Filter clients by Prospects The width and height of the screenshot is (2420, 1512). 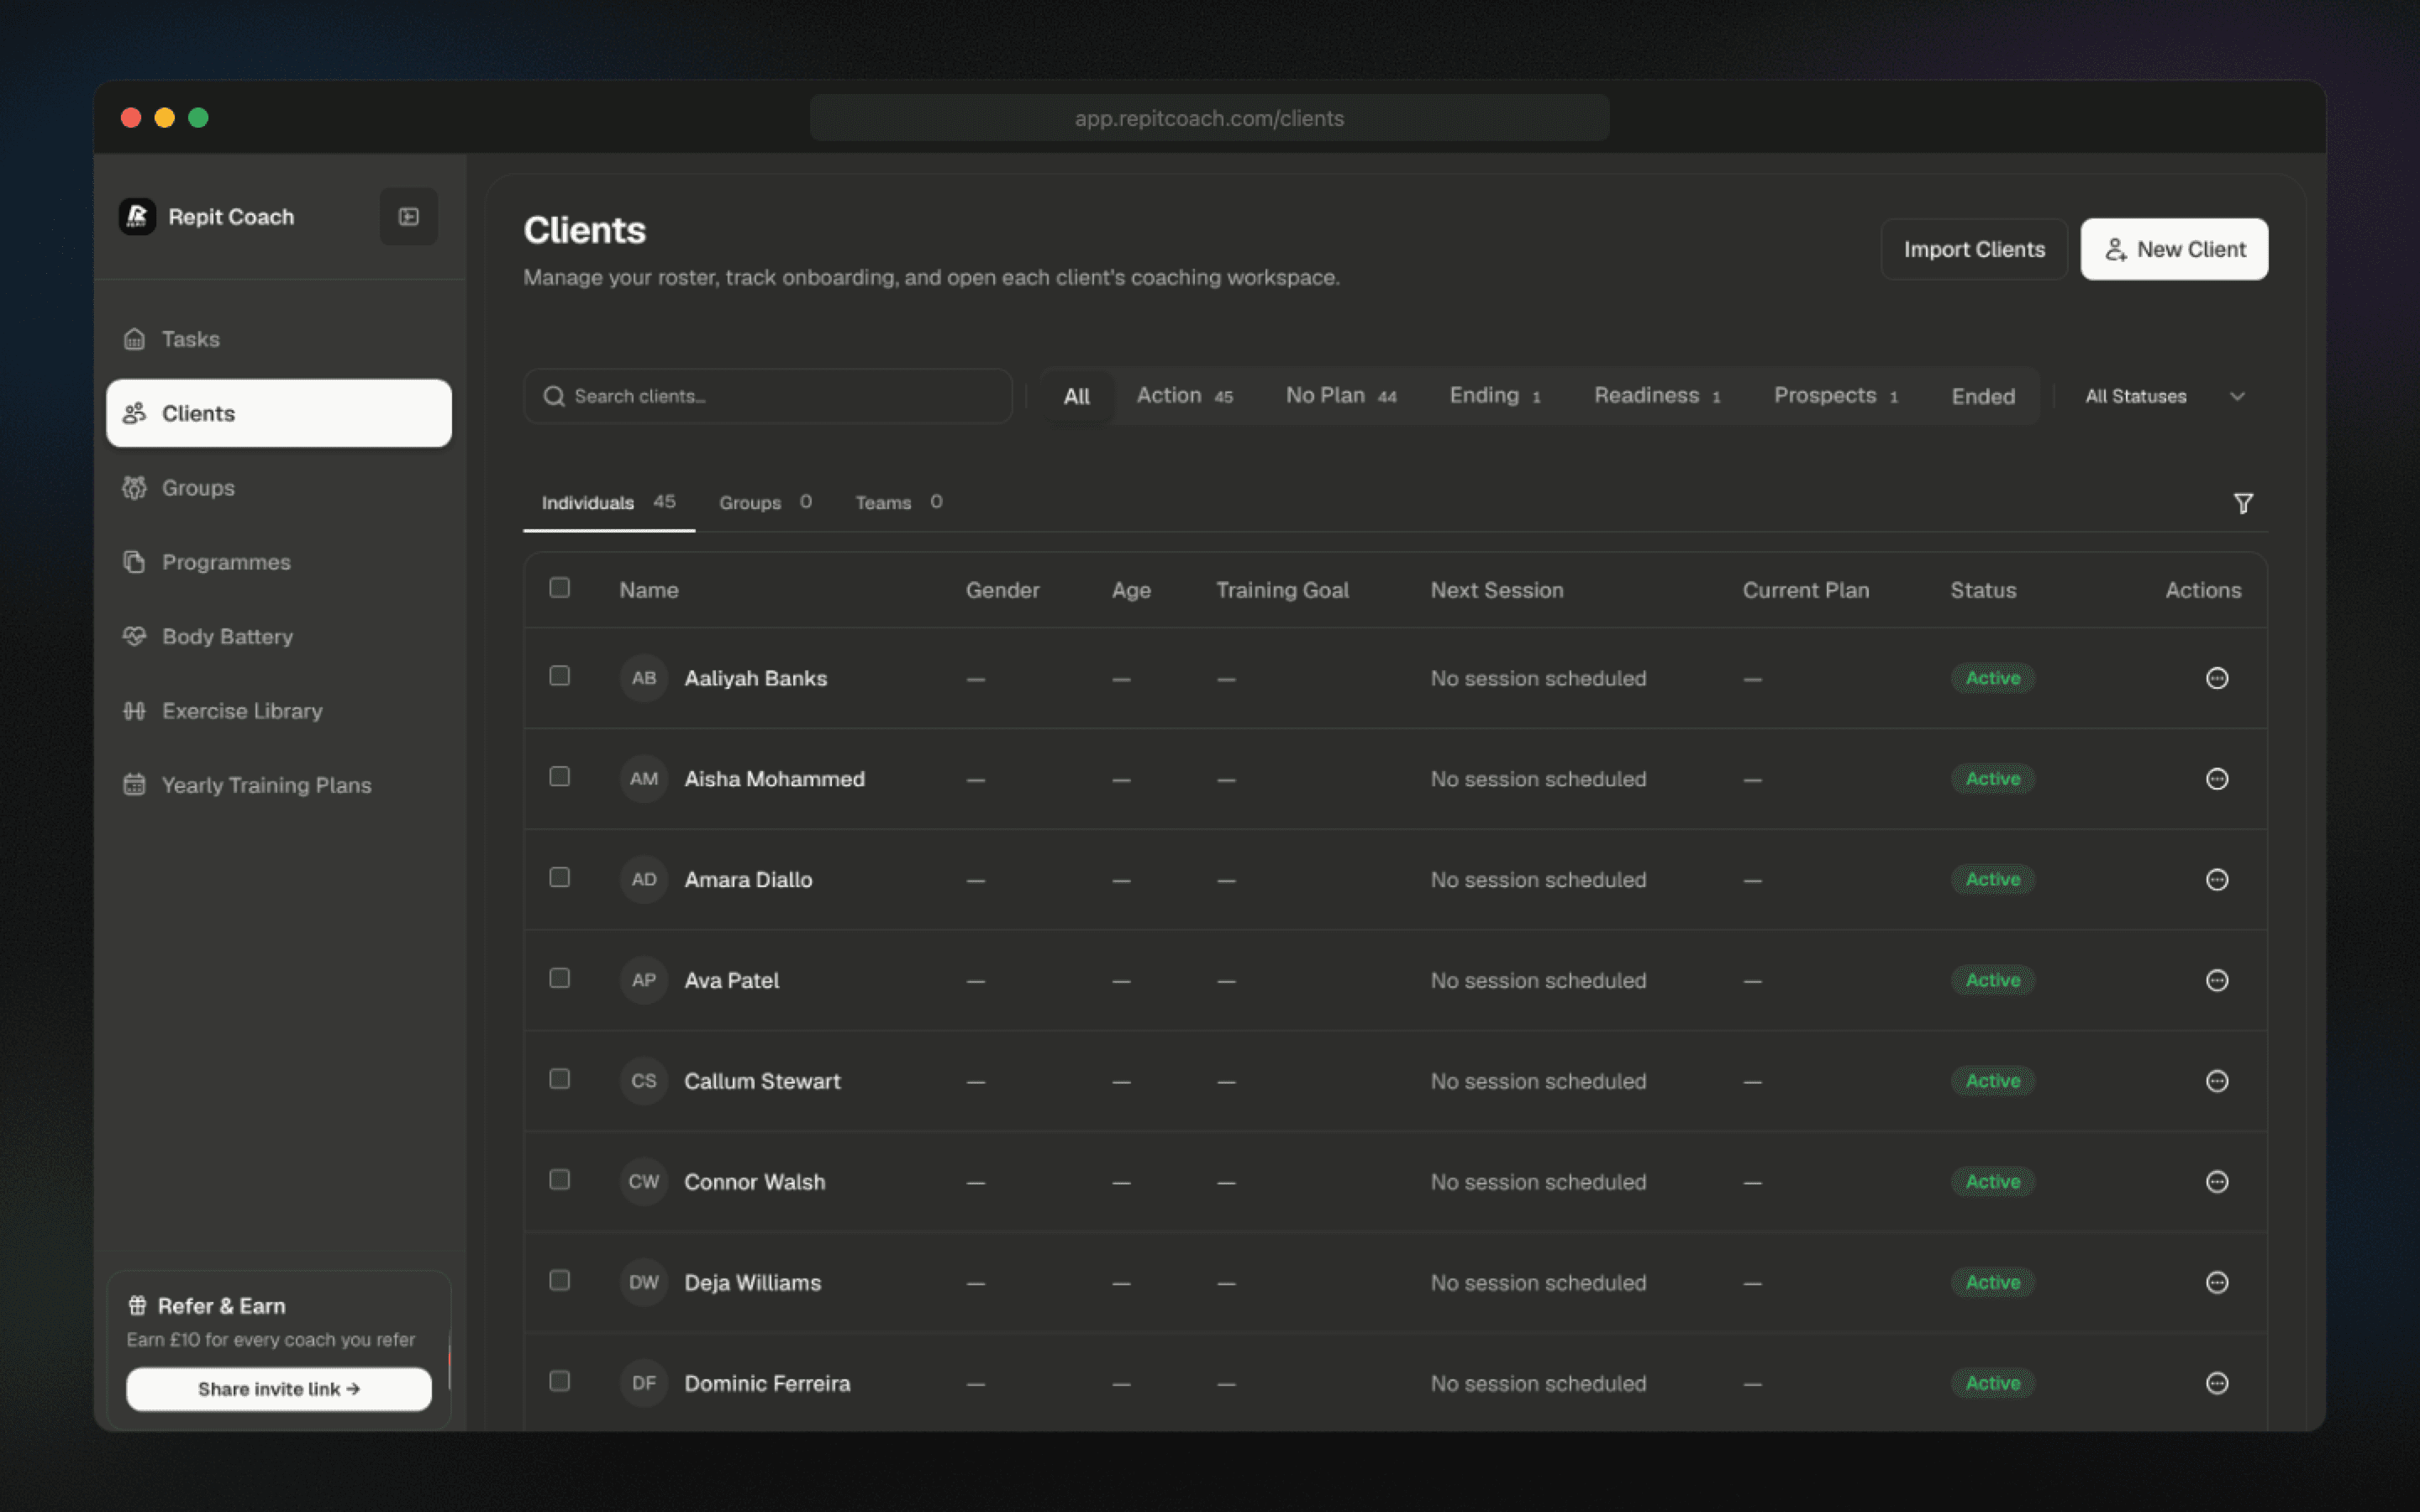1835,397
